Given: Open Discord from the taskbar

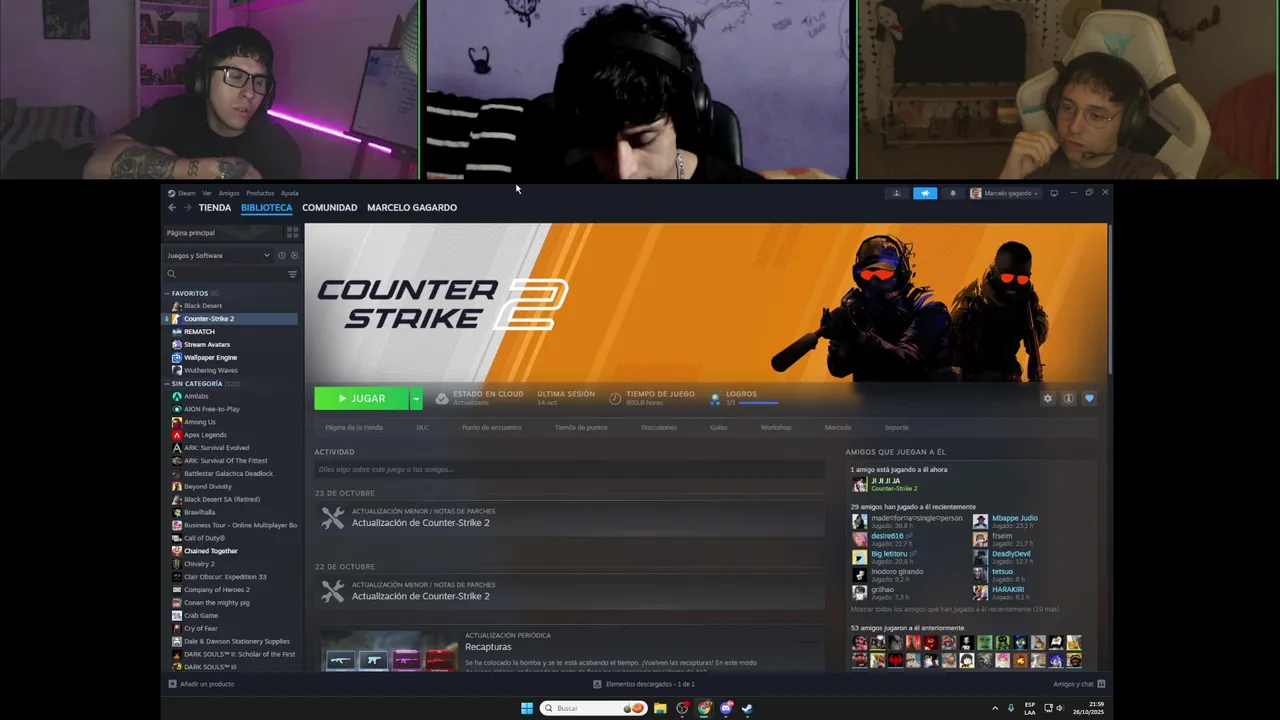Looking at the screenshot, I should pyautogui.click(x=726, y=708).
